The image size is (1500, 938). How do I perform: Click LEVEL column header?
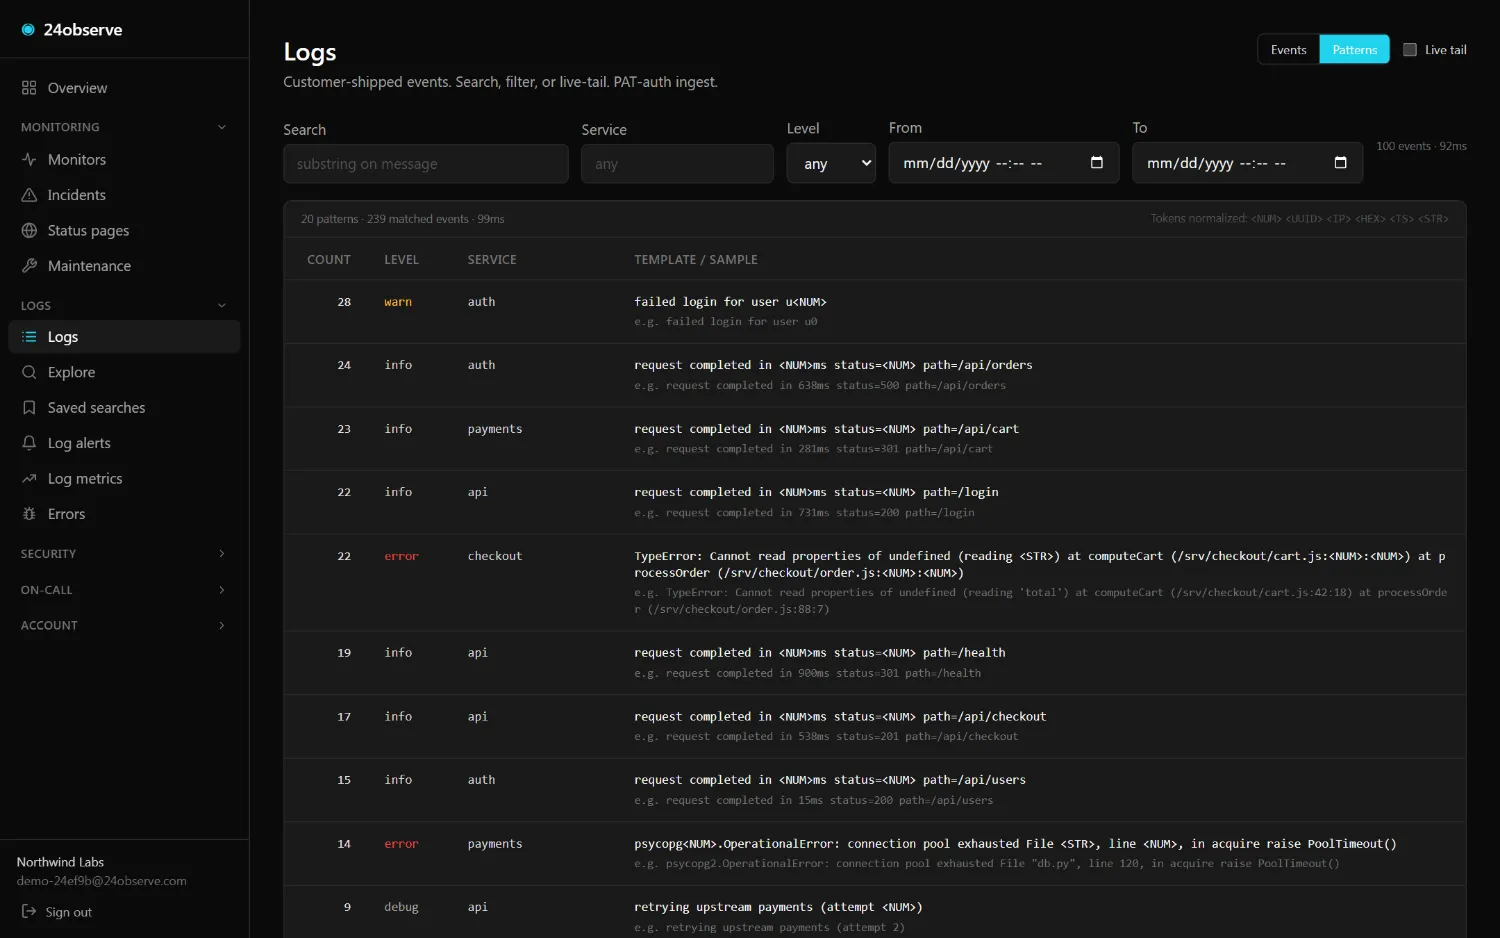point(401,260)
